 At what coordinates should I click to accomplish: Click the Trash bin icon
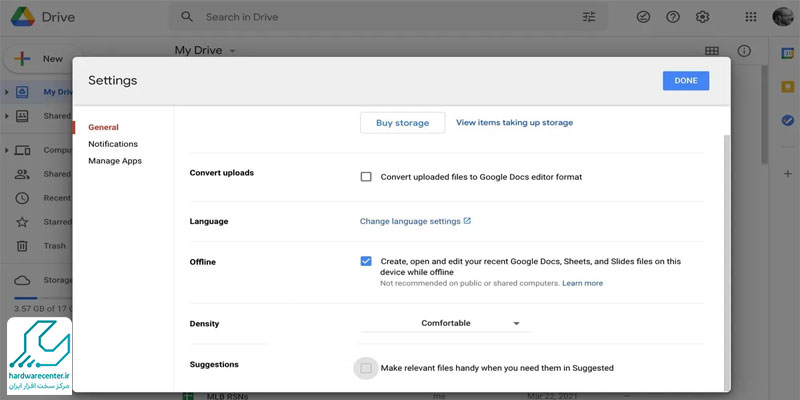[x=22, y=246]
